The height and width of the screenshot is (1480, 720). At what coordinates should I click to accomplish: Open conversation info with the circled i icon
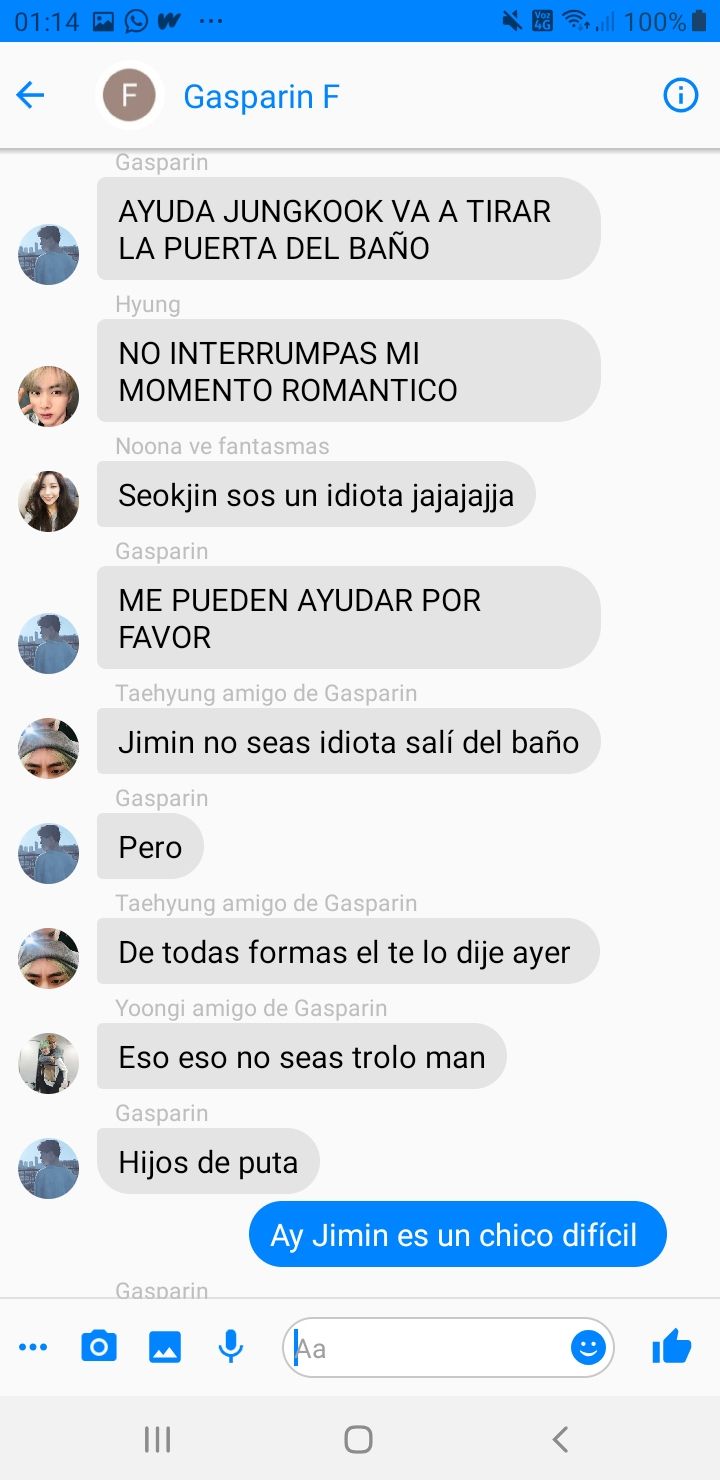click(x=681, y=96)
